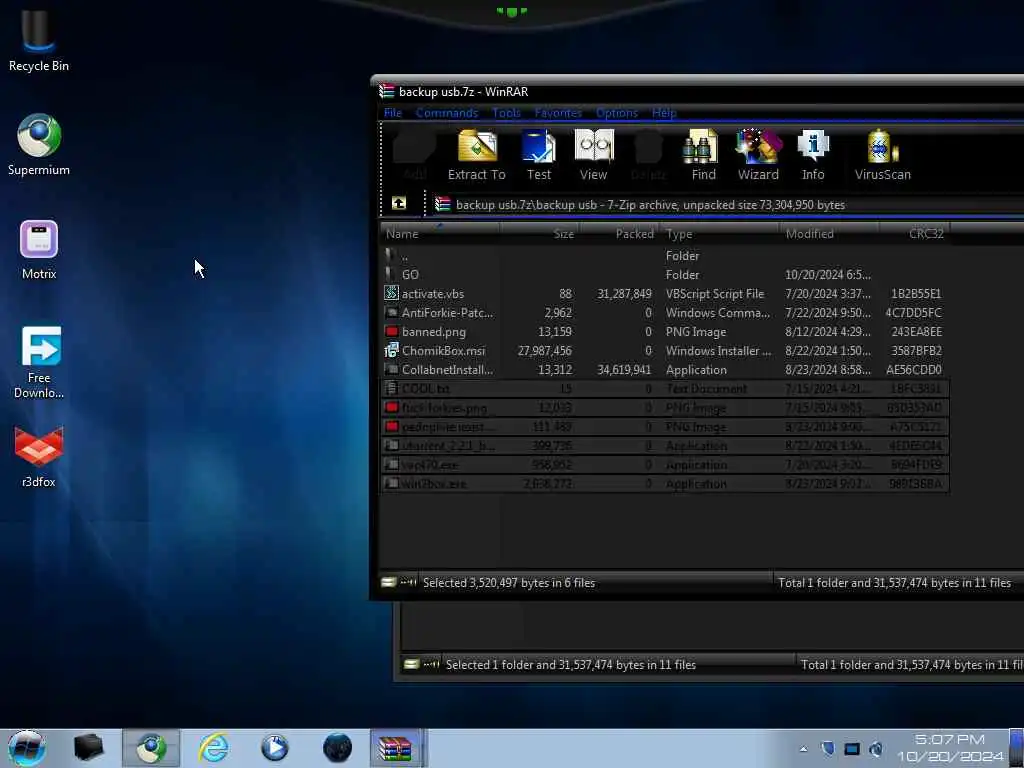The height and width of the screenshot is (768, 1024).
Task: Expand hidden tray icons arrow
Action: 803,749
